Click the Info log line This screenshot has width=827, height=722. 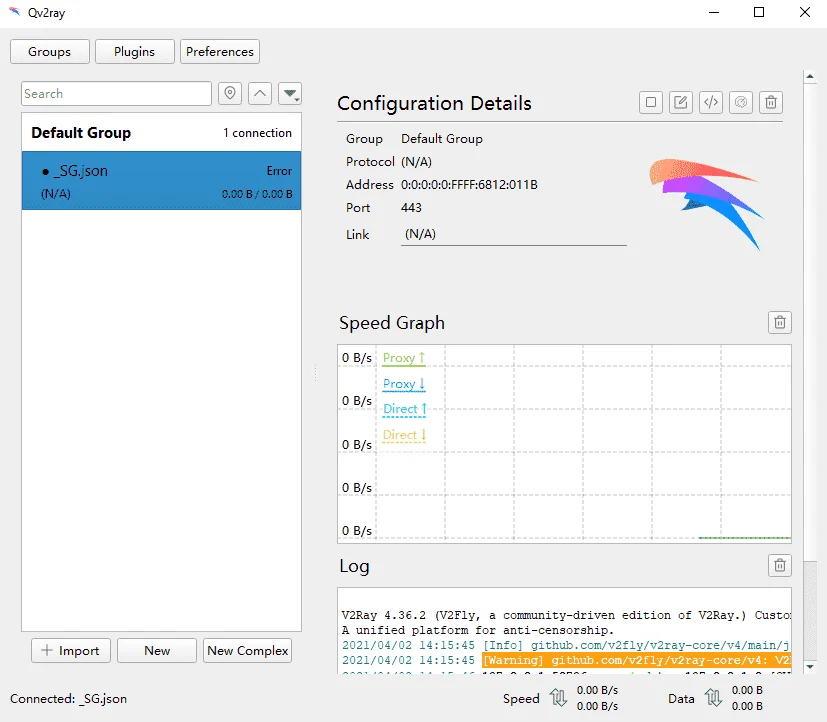(x=566, y=645)
